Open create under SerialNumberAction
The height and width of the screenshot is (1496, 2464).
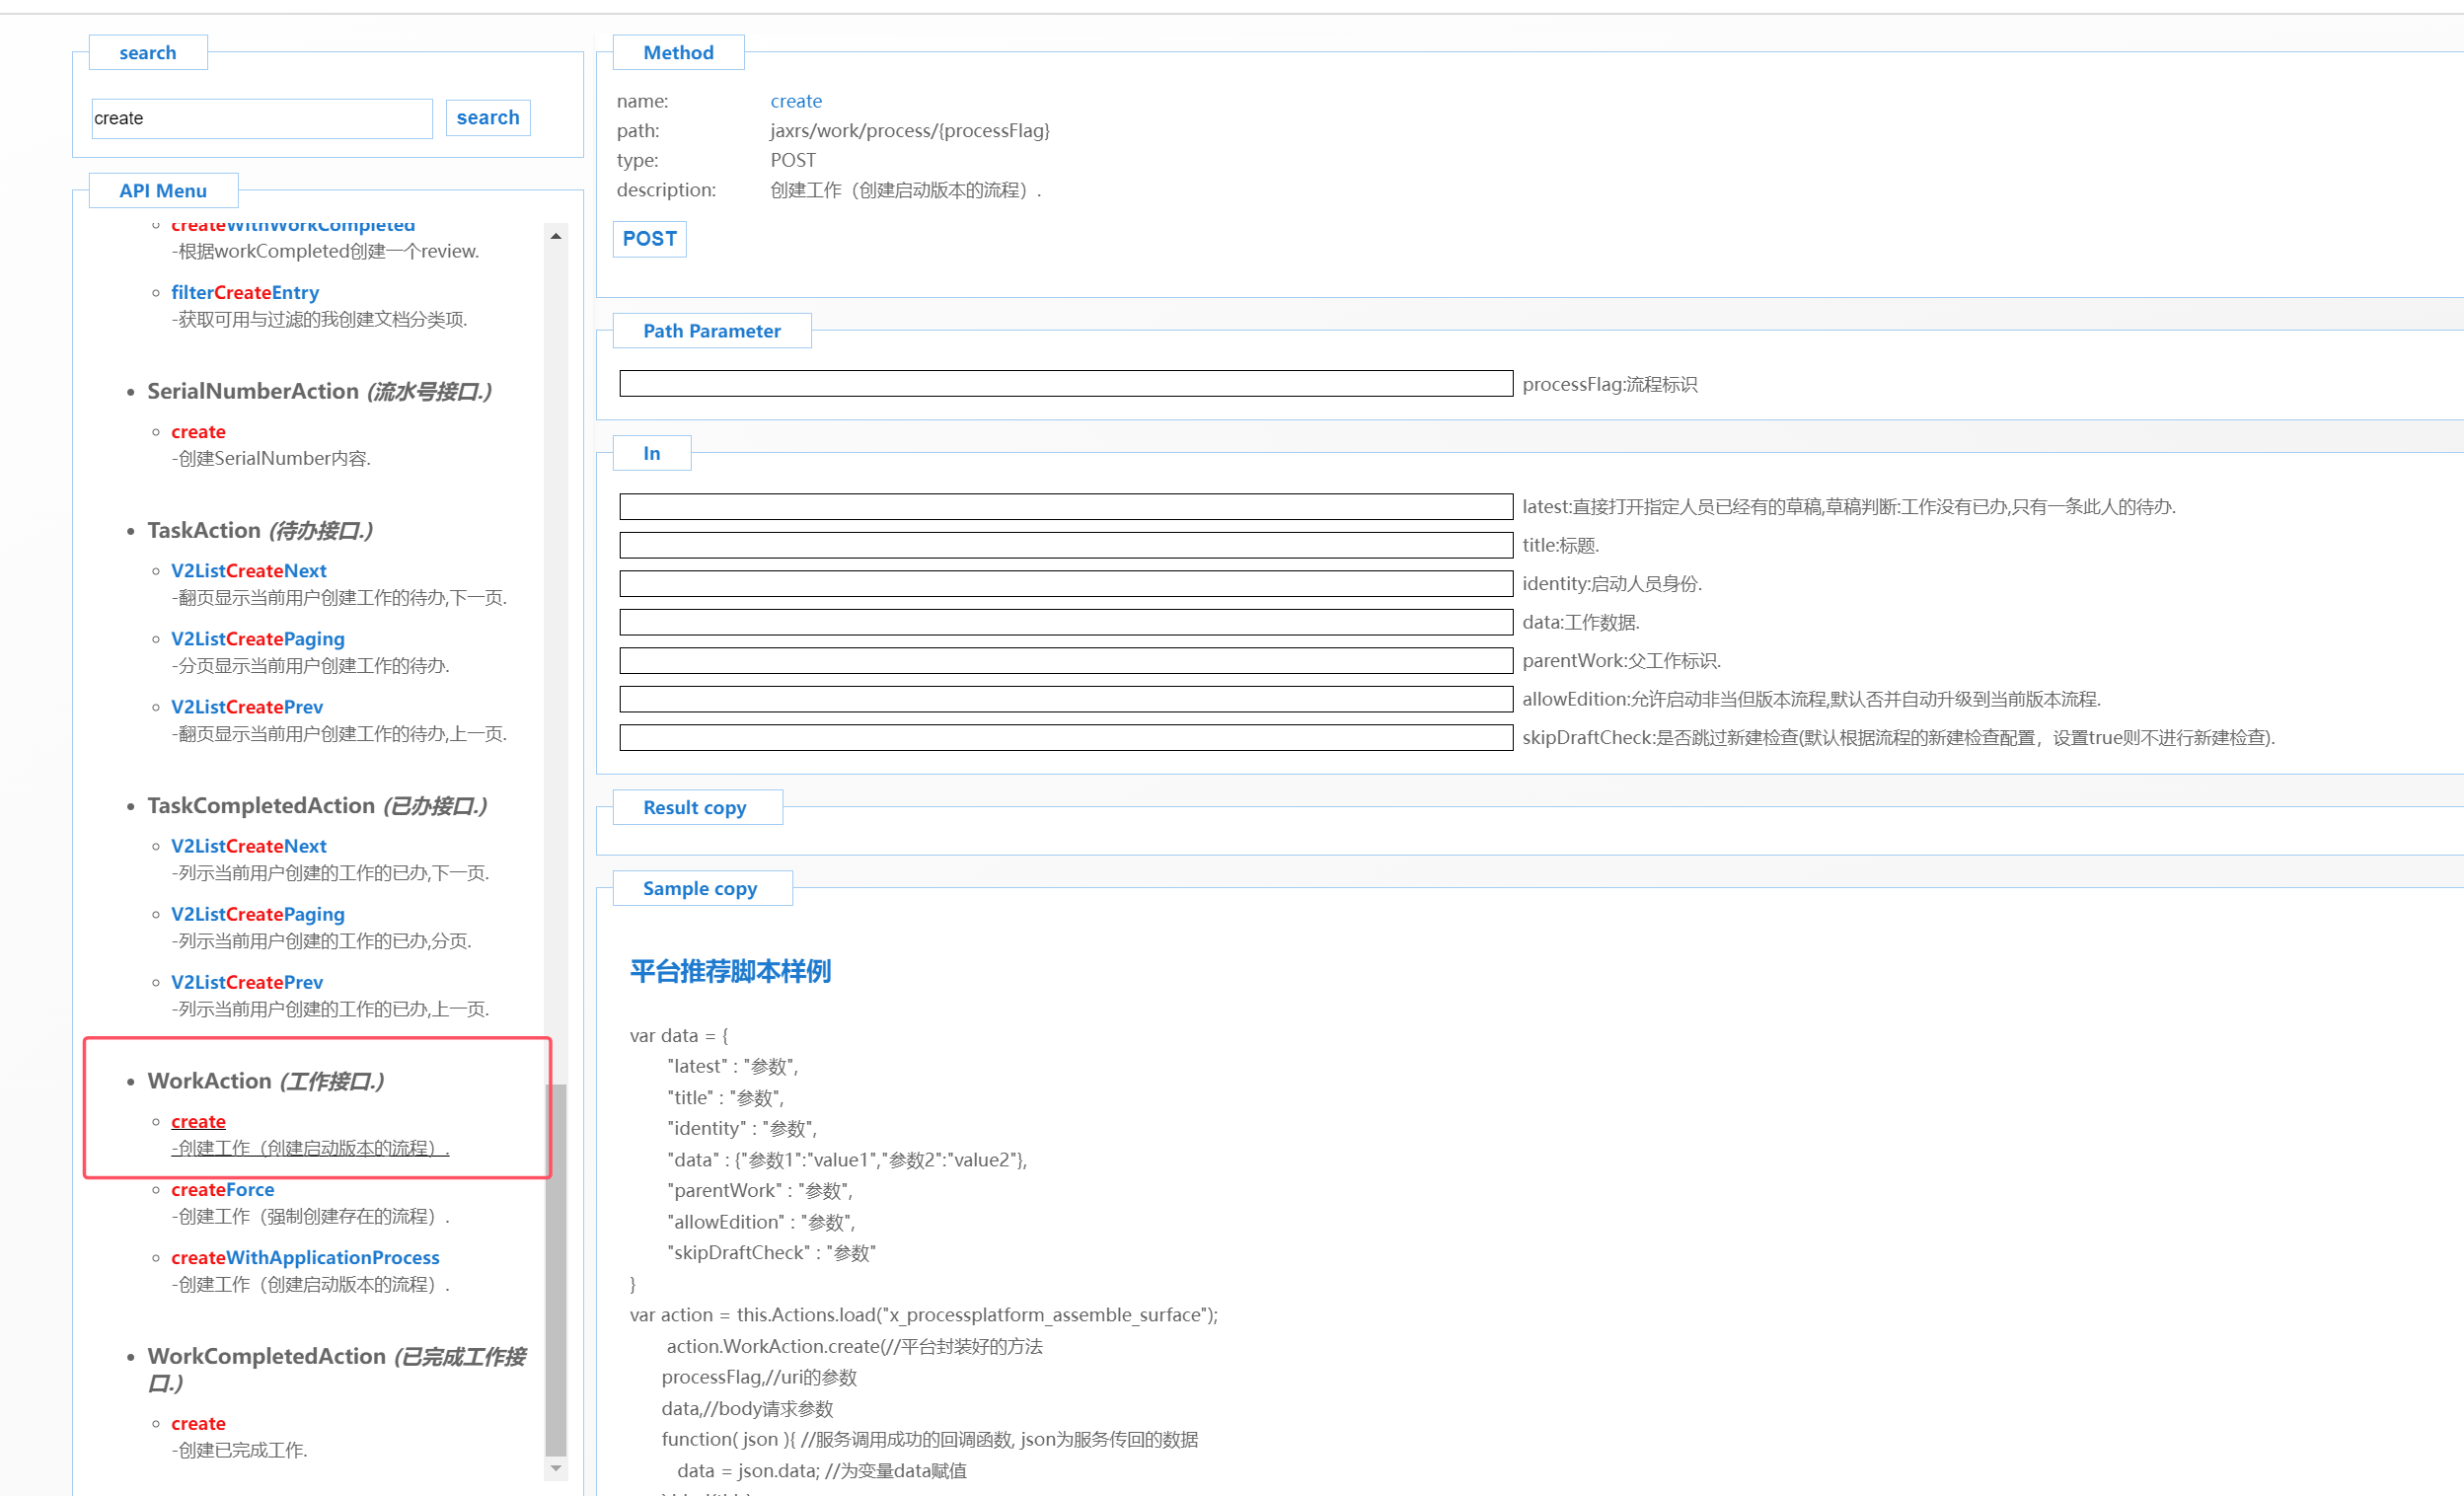point(198,432)
